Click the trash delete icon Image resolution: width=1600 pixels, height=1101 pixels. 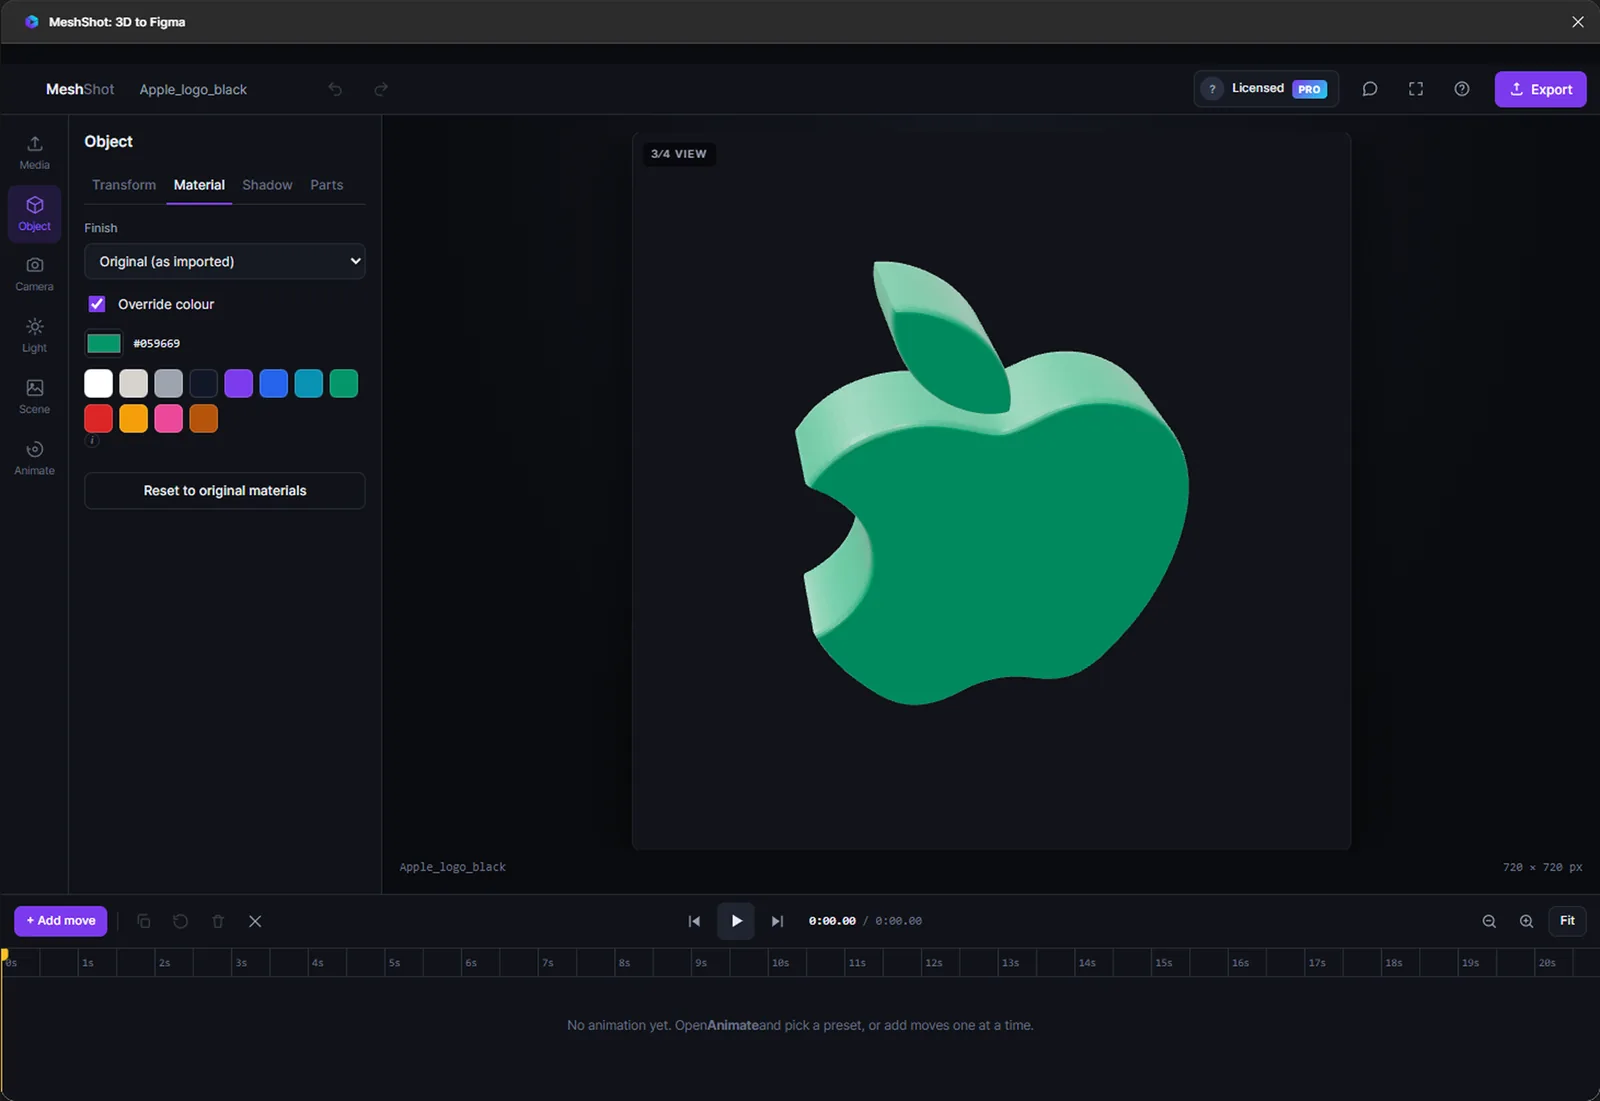pyautogui.click(x=218, y=921)
